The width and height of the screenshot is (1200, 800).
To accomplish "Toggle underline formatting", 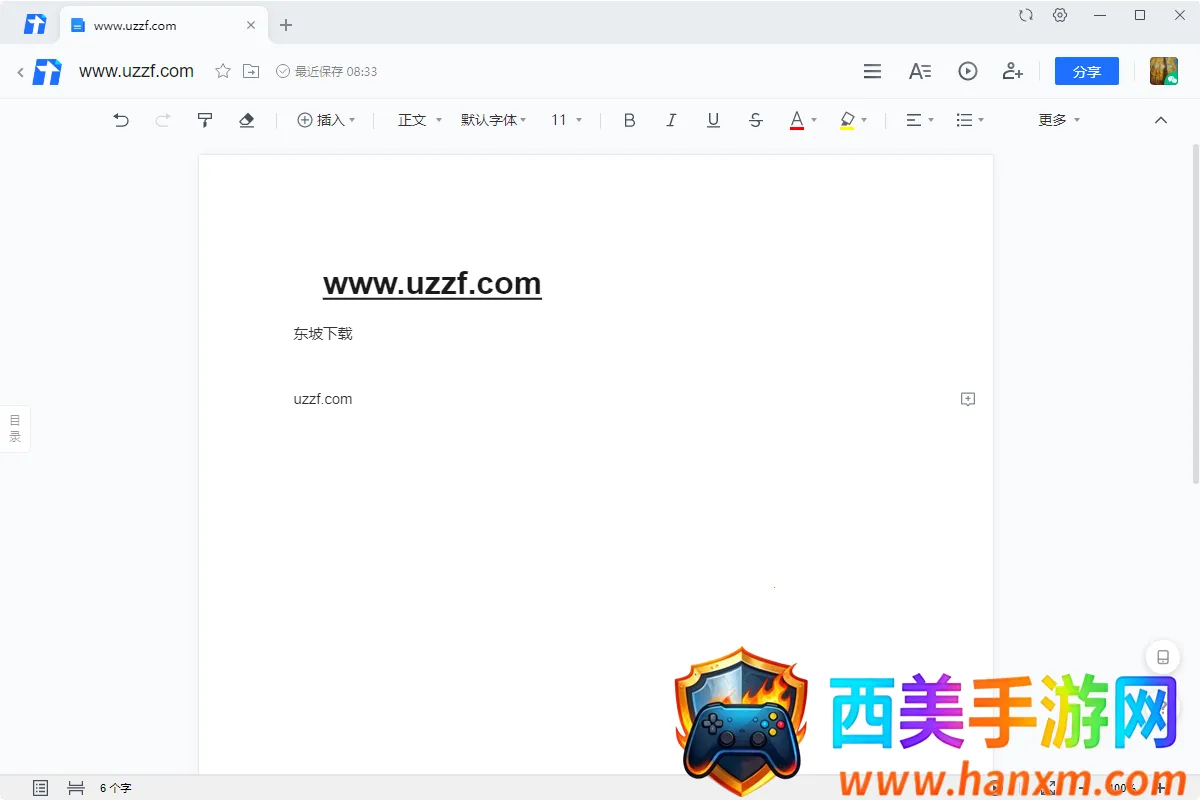I will pyautogui.click(x=713, y=120).
